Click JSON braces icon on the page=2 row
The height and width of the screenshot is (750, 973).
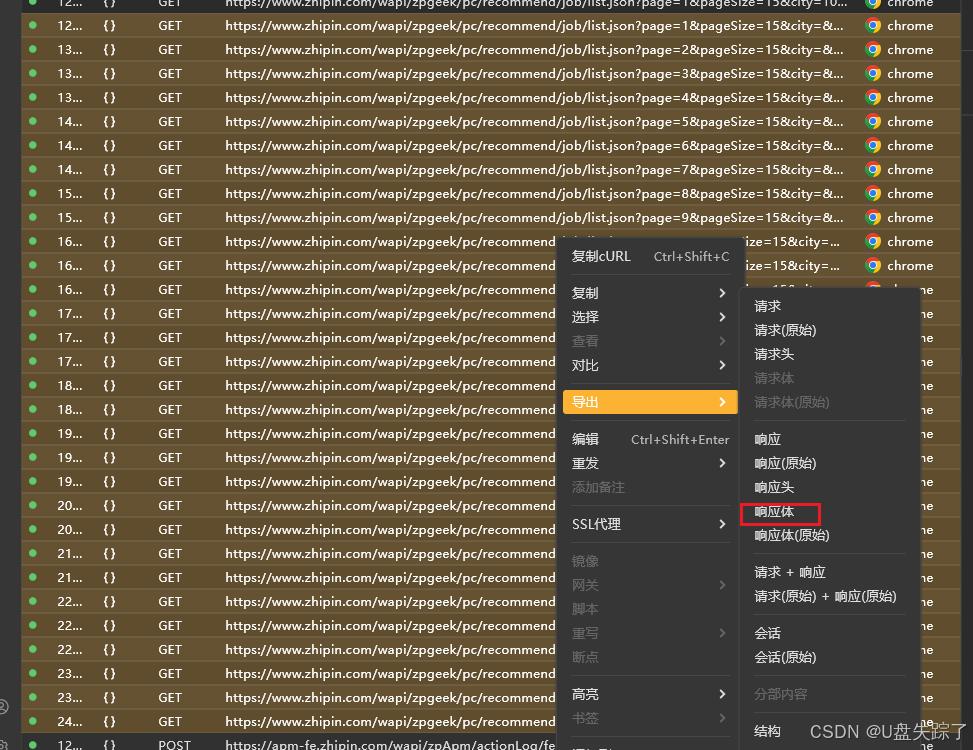109,50
